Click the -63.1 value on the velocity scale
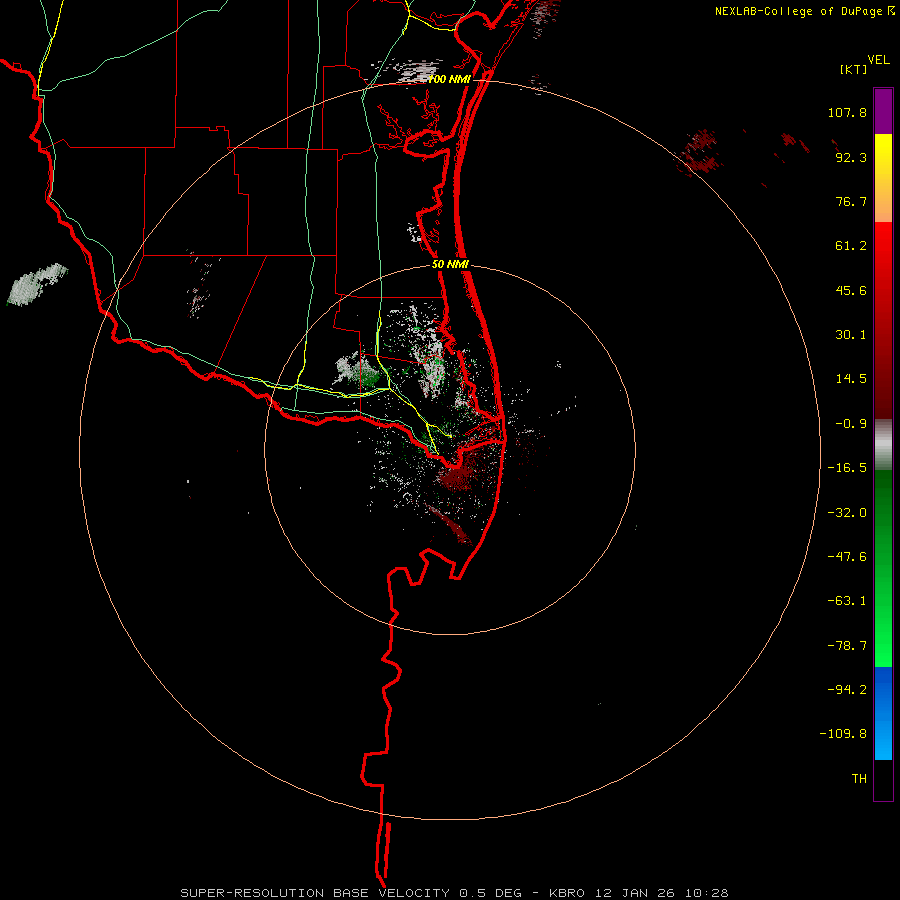This screenshot has width=900, height=900. [847, 601]
